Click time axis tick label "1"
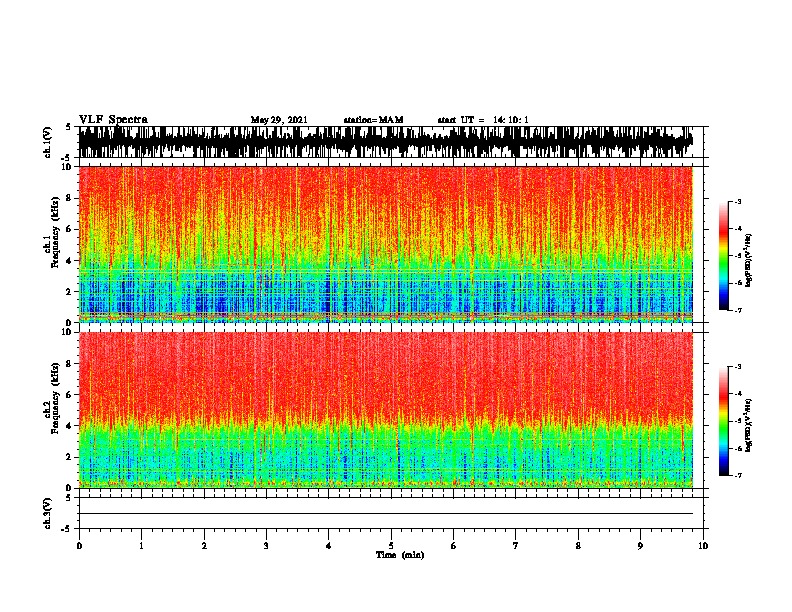 point(141,545)
